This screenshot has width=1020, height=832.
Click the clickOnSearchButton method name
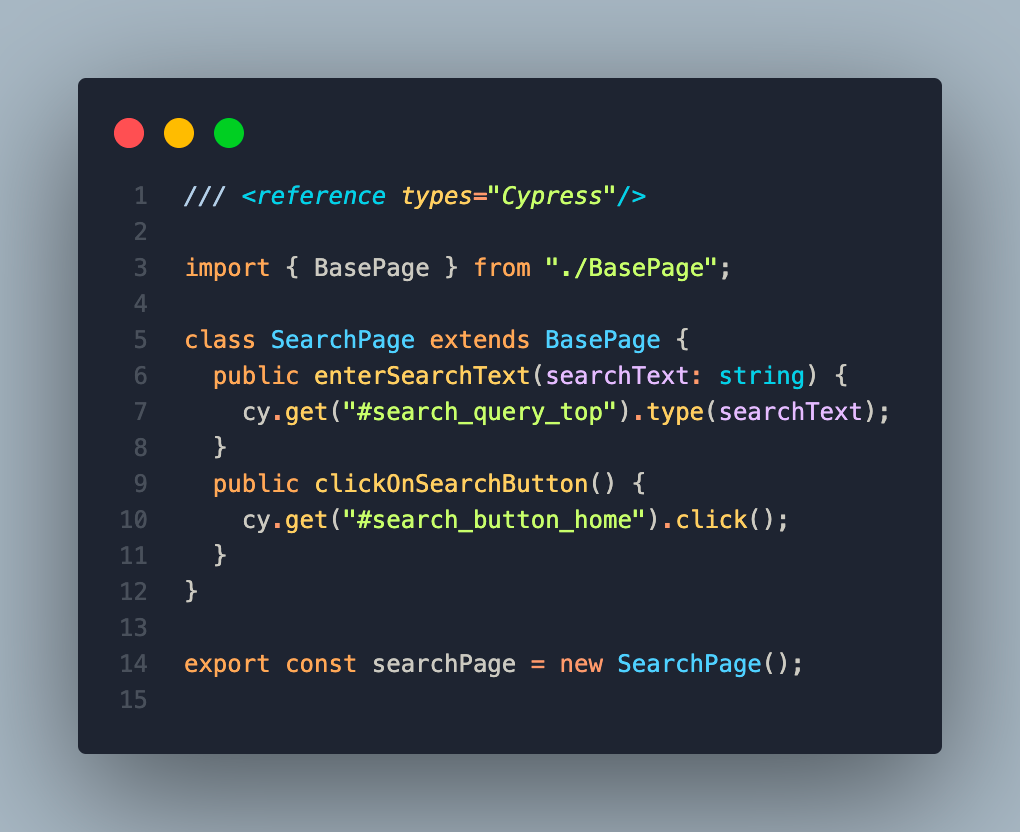click(x=451, y=484)
